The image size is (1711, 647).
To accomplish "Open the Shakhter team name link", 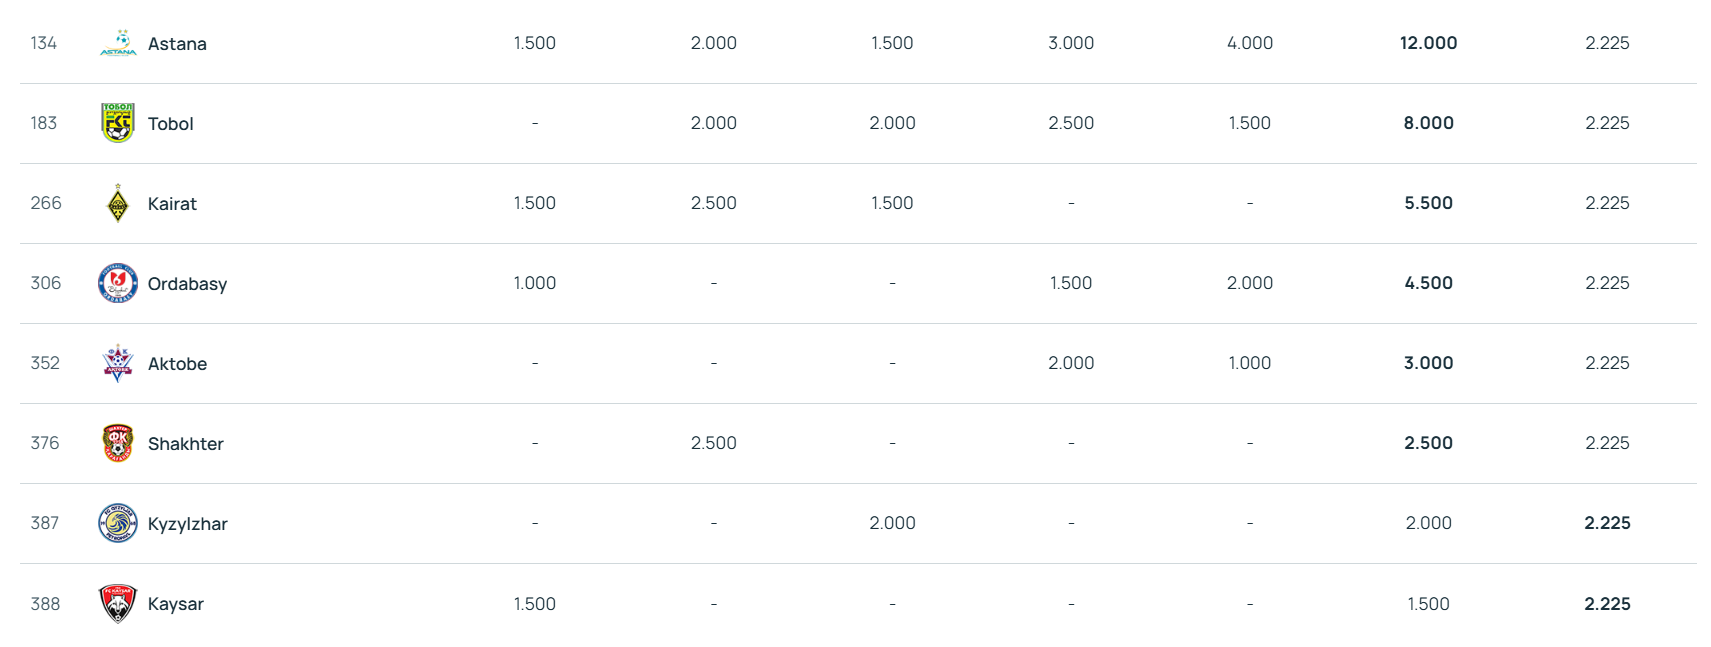I will (x=185, y=444).
